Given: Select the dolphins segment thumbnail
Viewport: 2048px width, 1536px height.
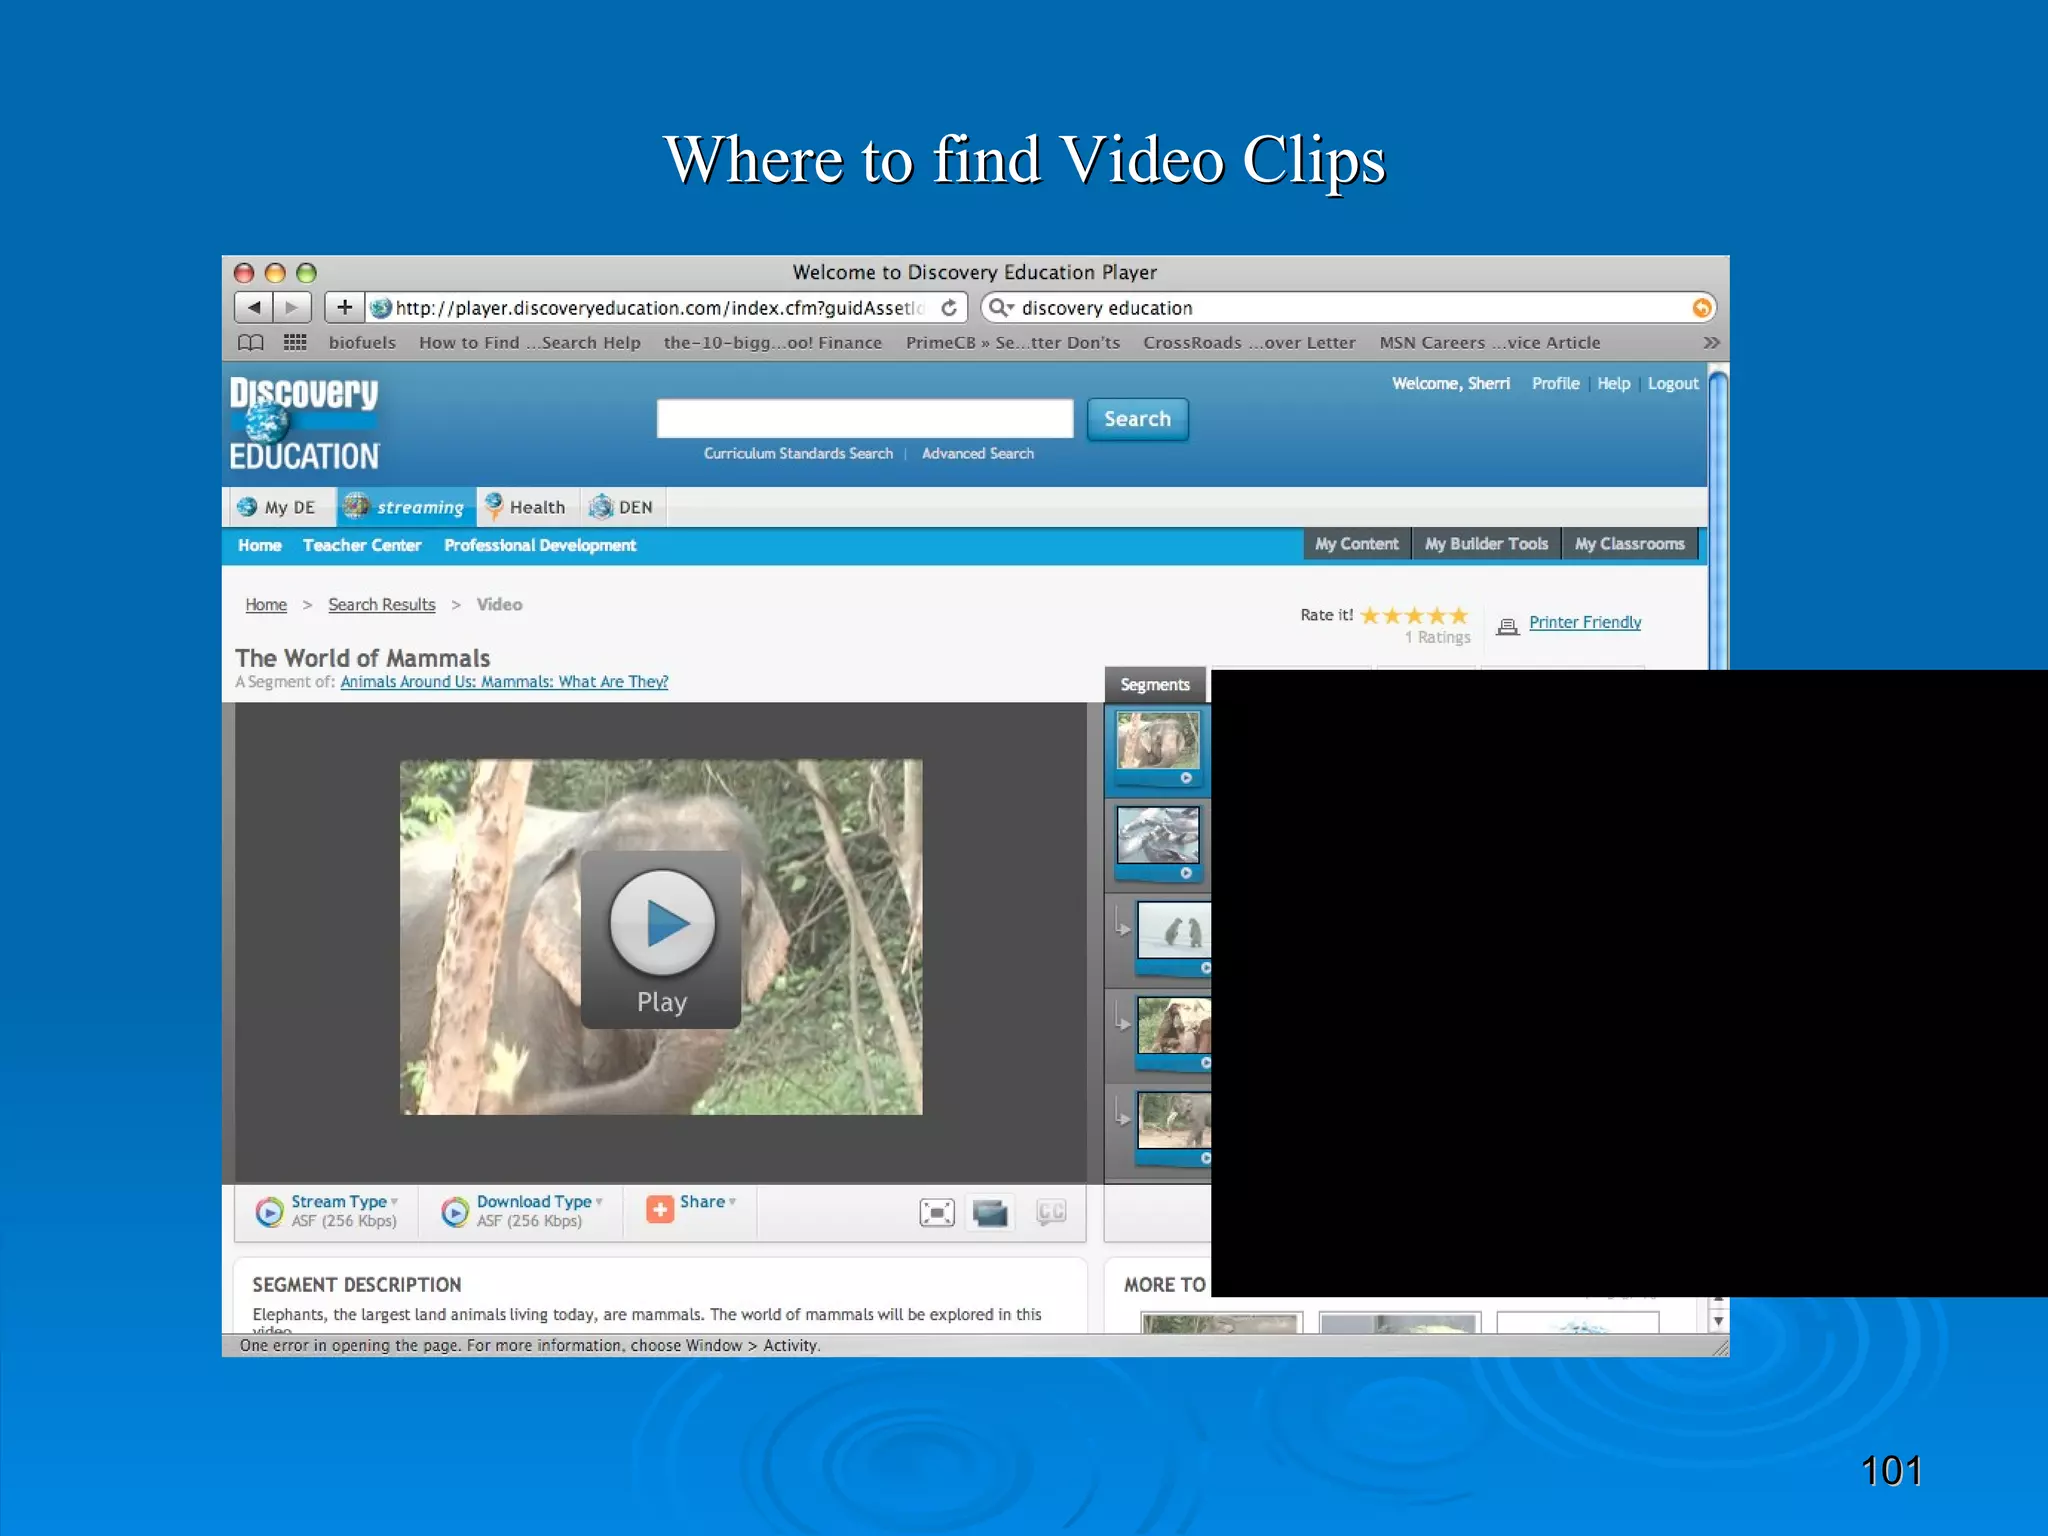Looking at the screenshot, I should click(1158, 836).
